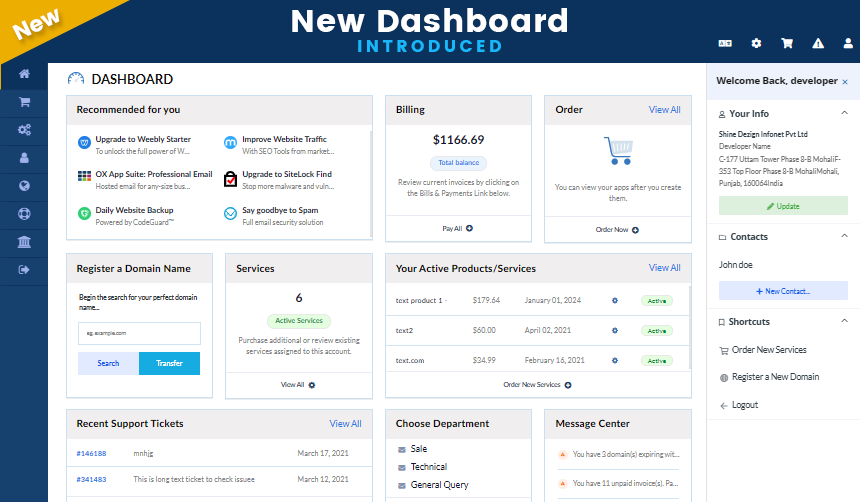Open the account user icon in top bar

coord(848,43)
